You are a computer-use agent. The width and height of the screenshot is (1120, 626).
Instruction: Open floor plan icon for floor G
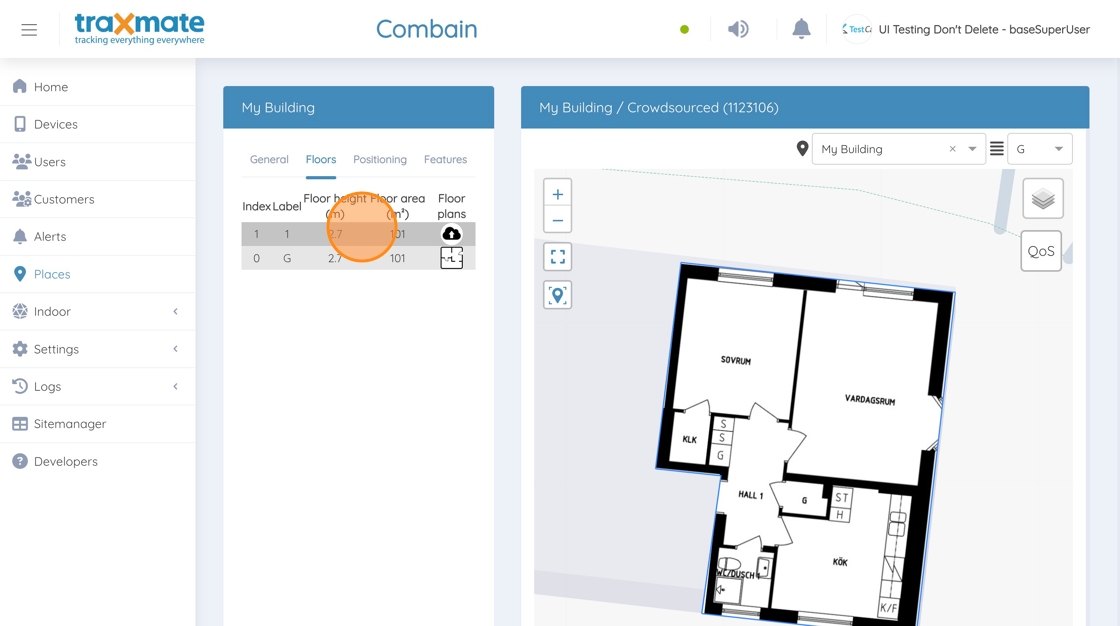pyautogui.click(x=451, y=258)
